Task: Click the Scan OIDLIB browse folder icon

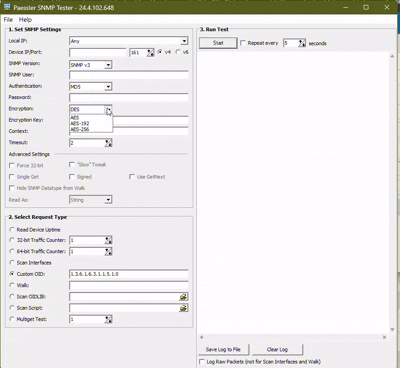Action: pyautogui.click(x=183, y=297)
